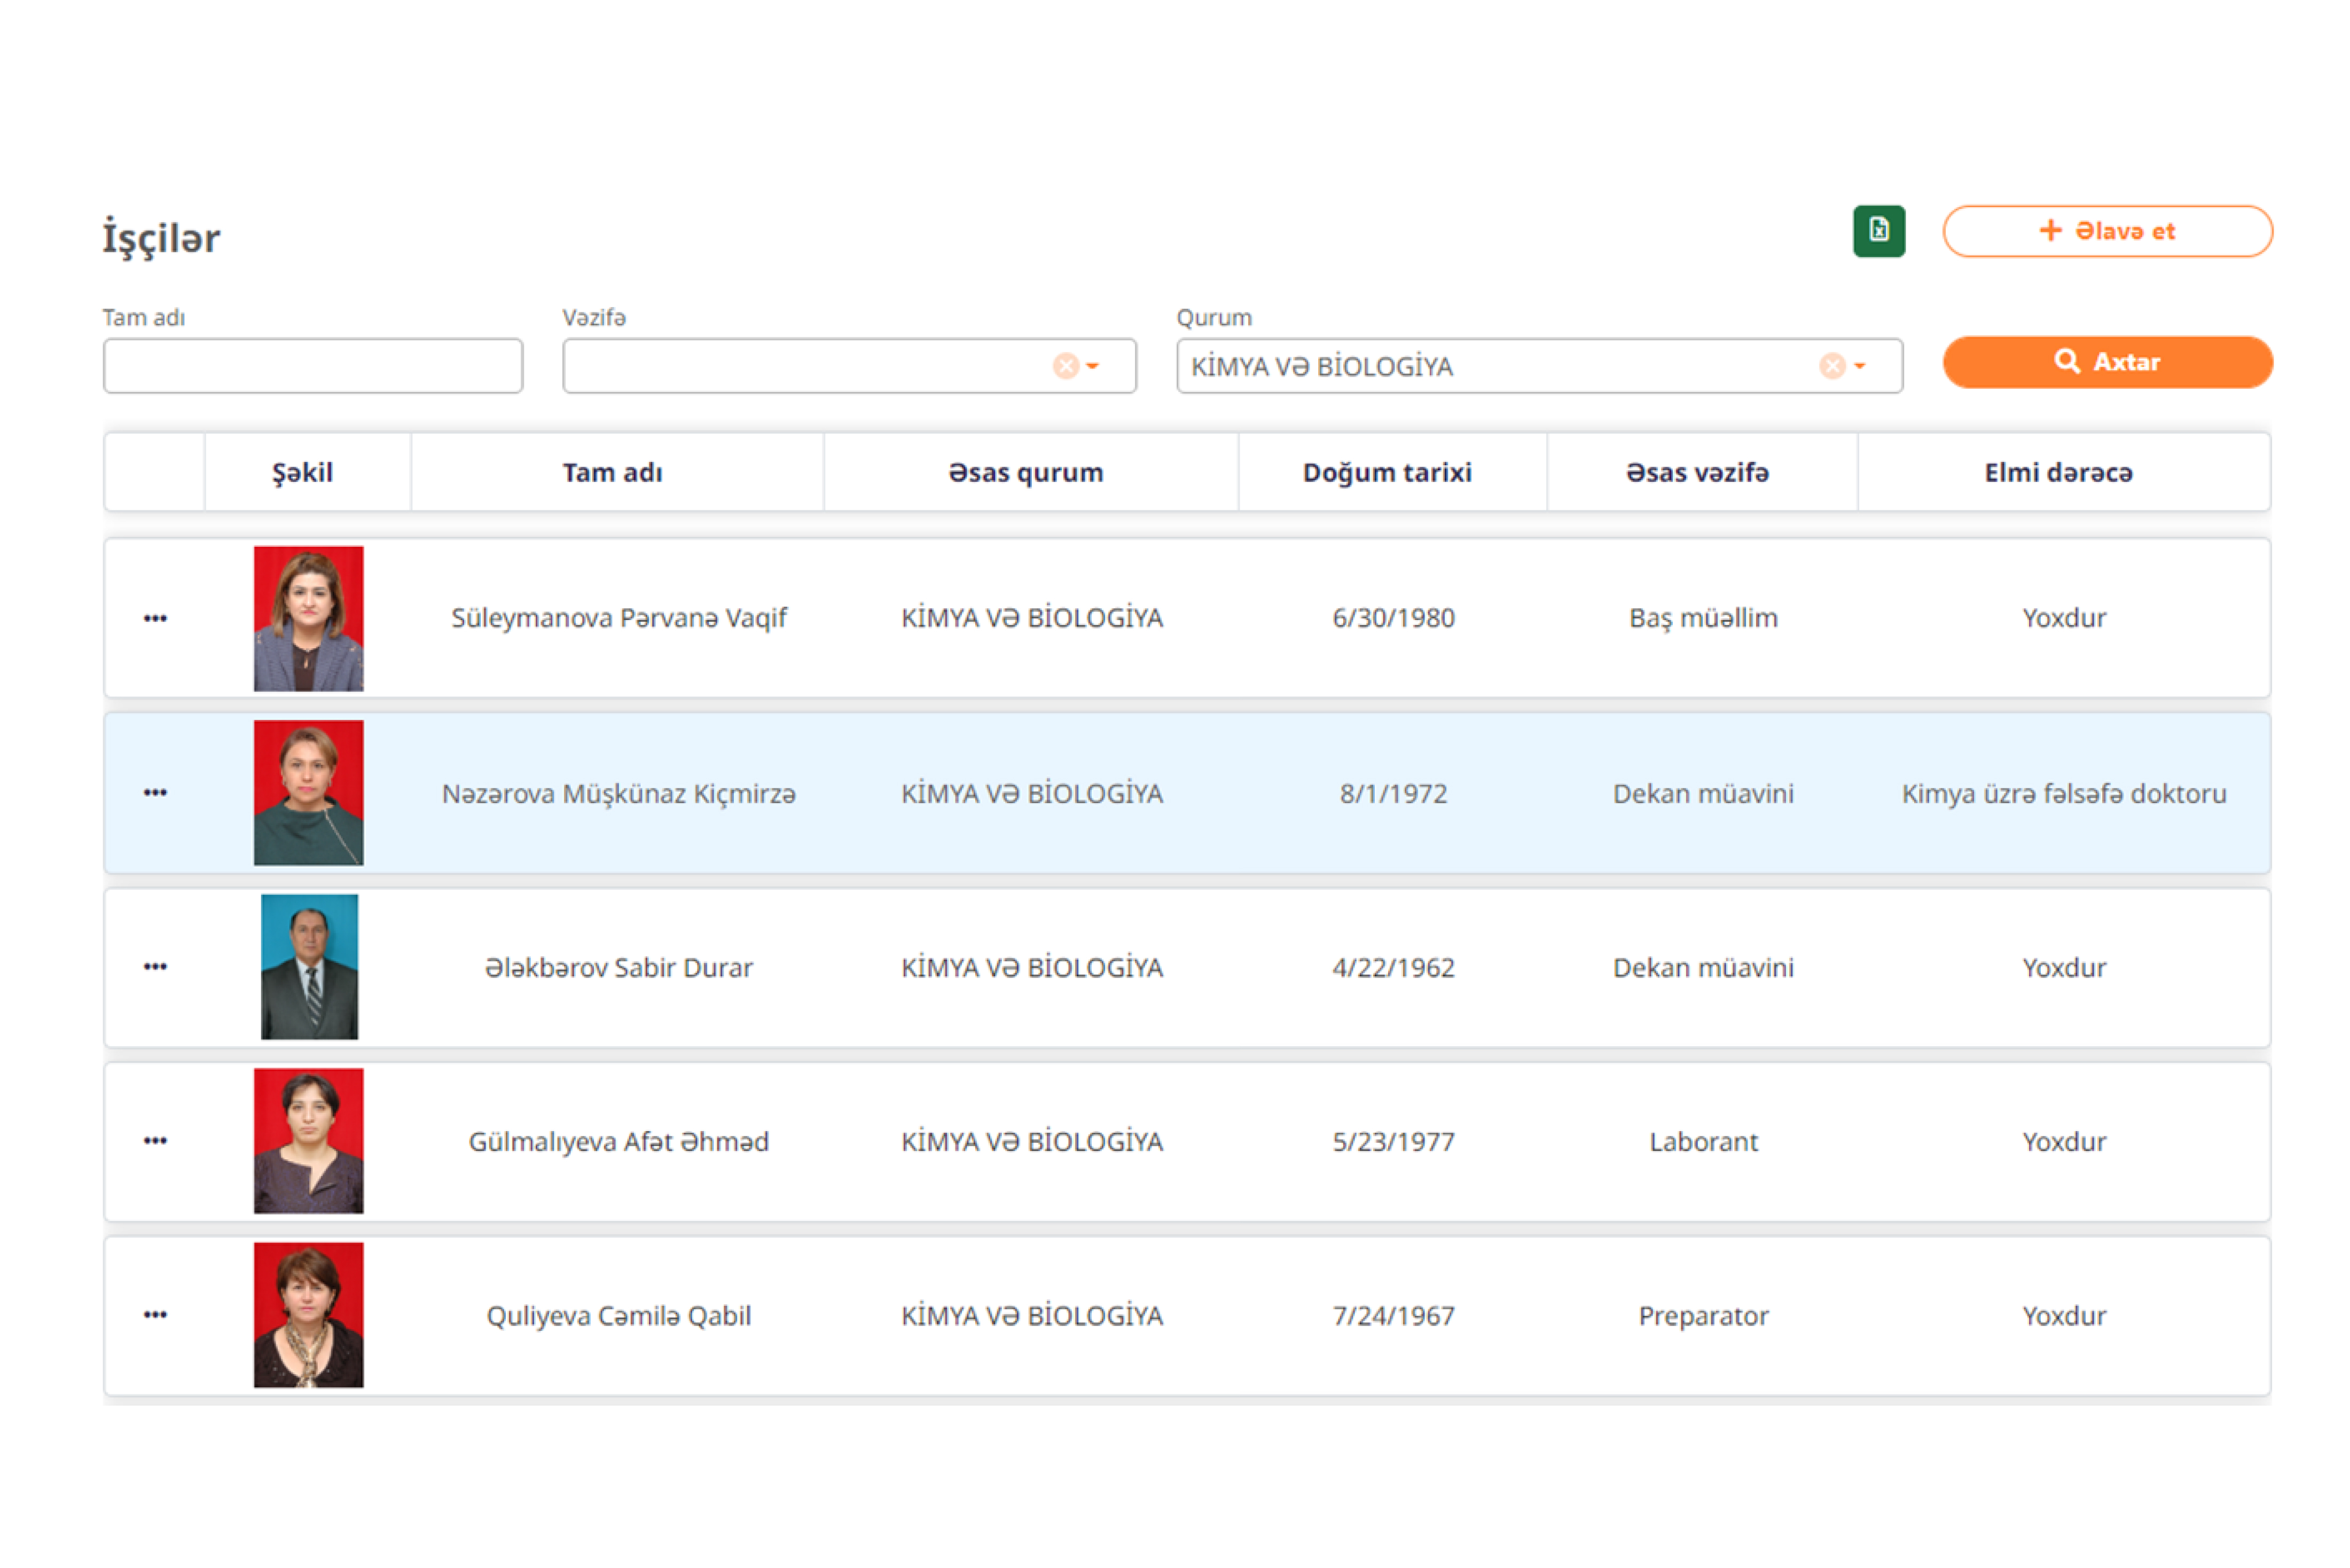This screenshot has width=2350, height=1568.
Task: Open the three-dots menu for Gülmalıyeva Afət Əhməd
Action: 155,1140
